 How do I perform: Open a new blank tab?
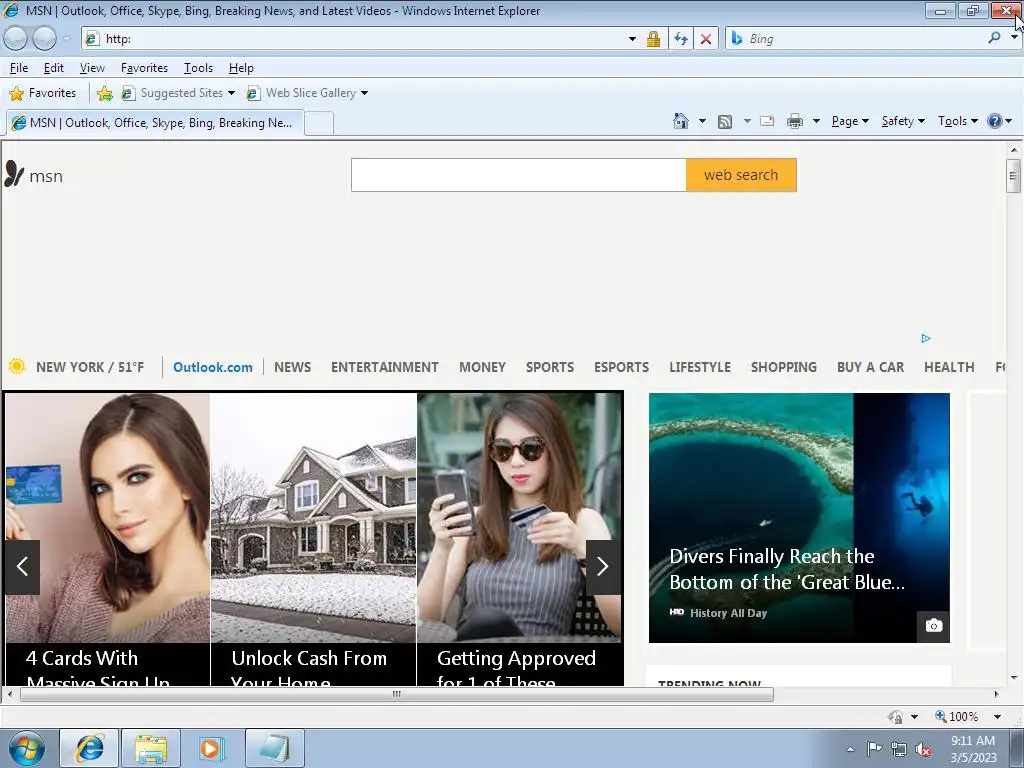[x=319, y=123]
